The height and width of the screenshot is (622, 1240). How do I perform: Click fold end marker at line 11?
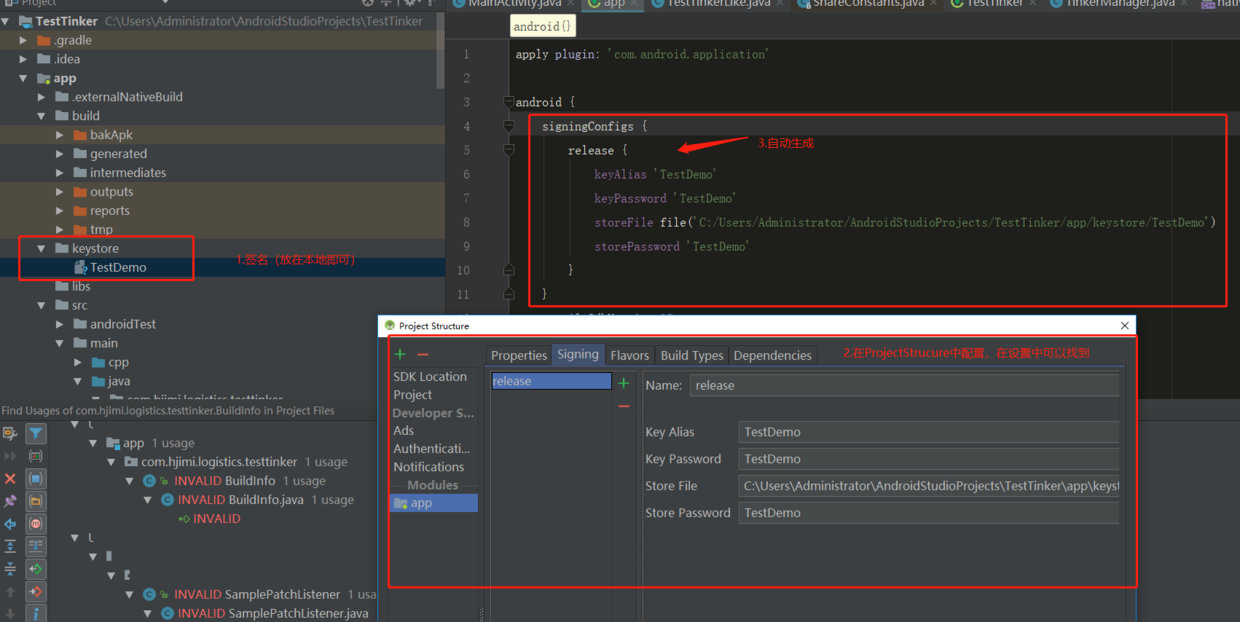point(508,294)
